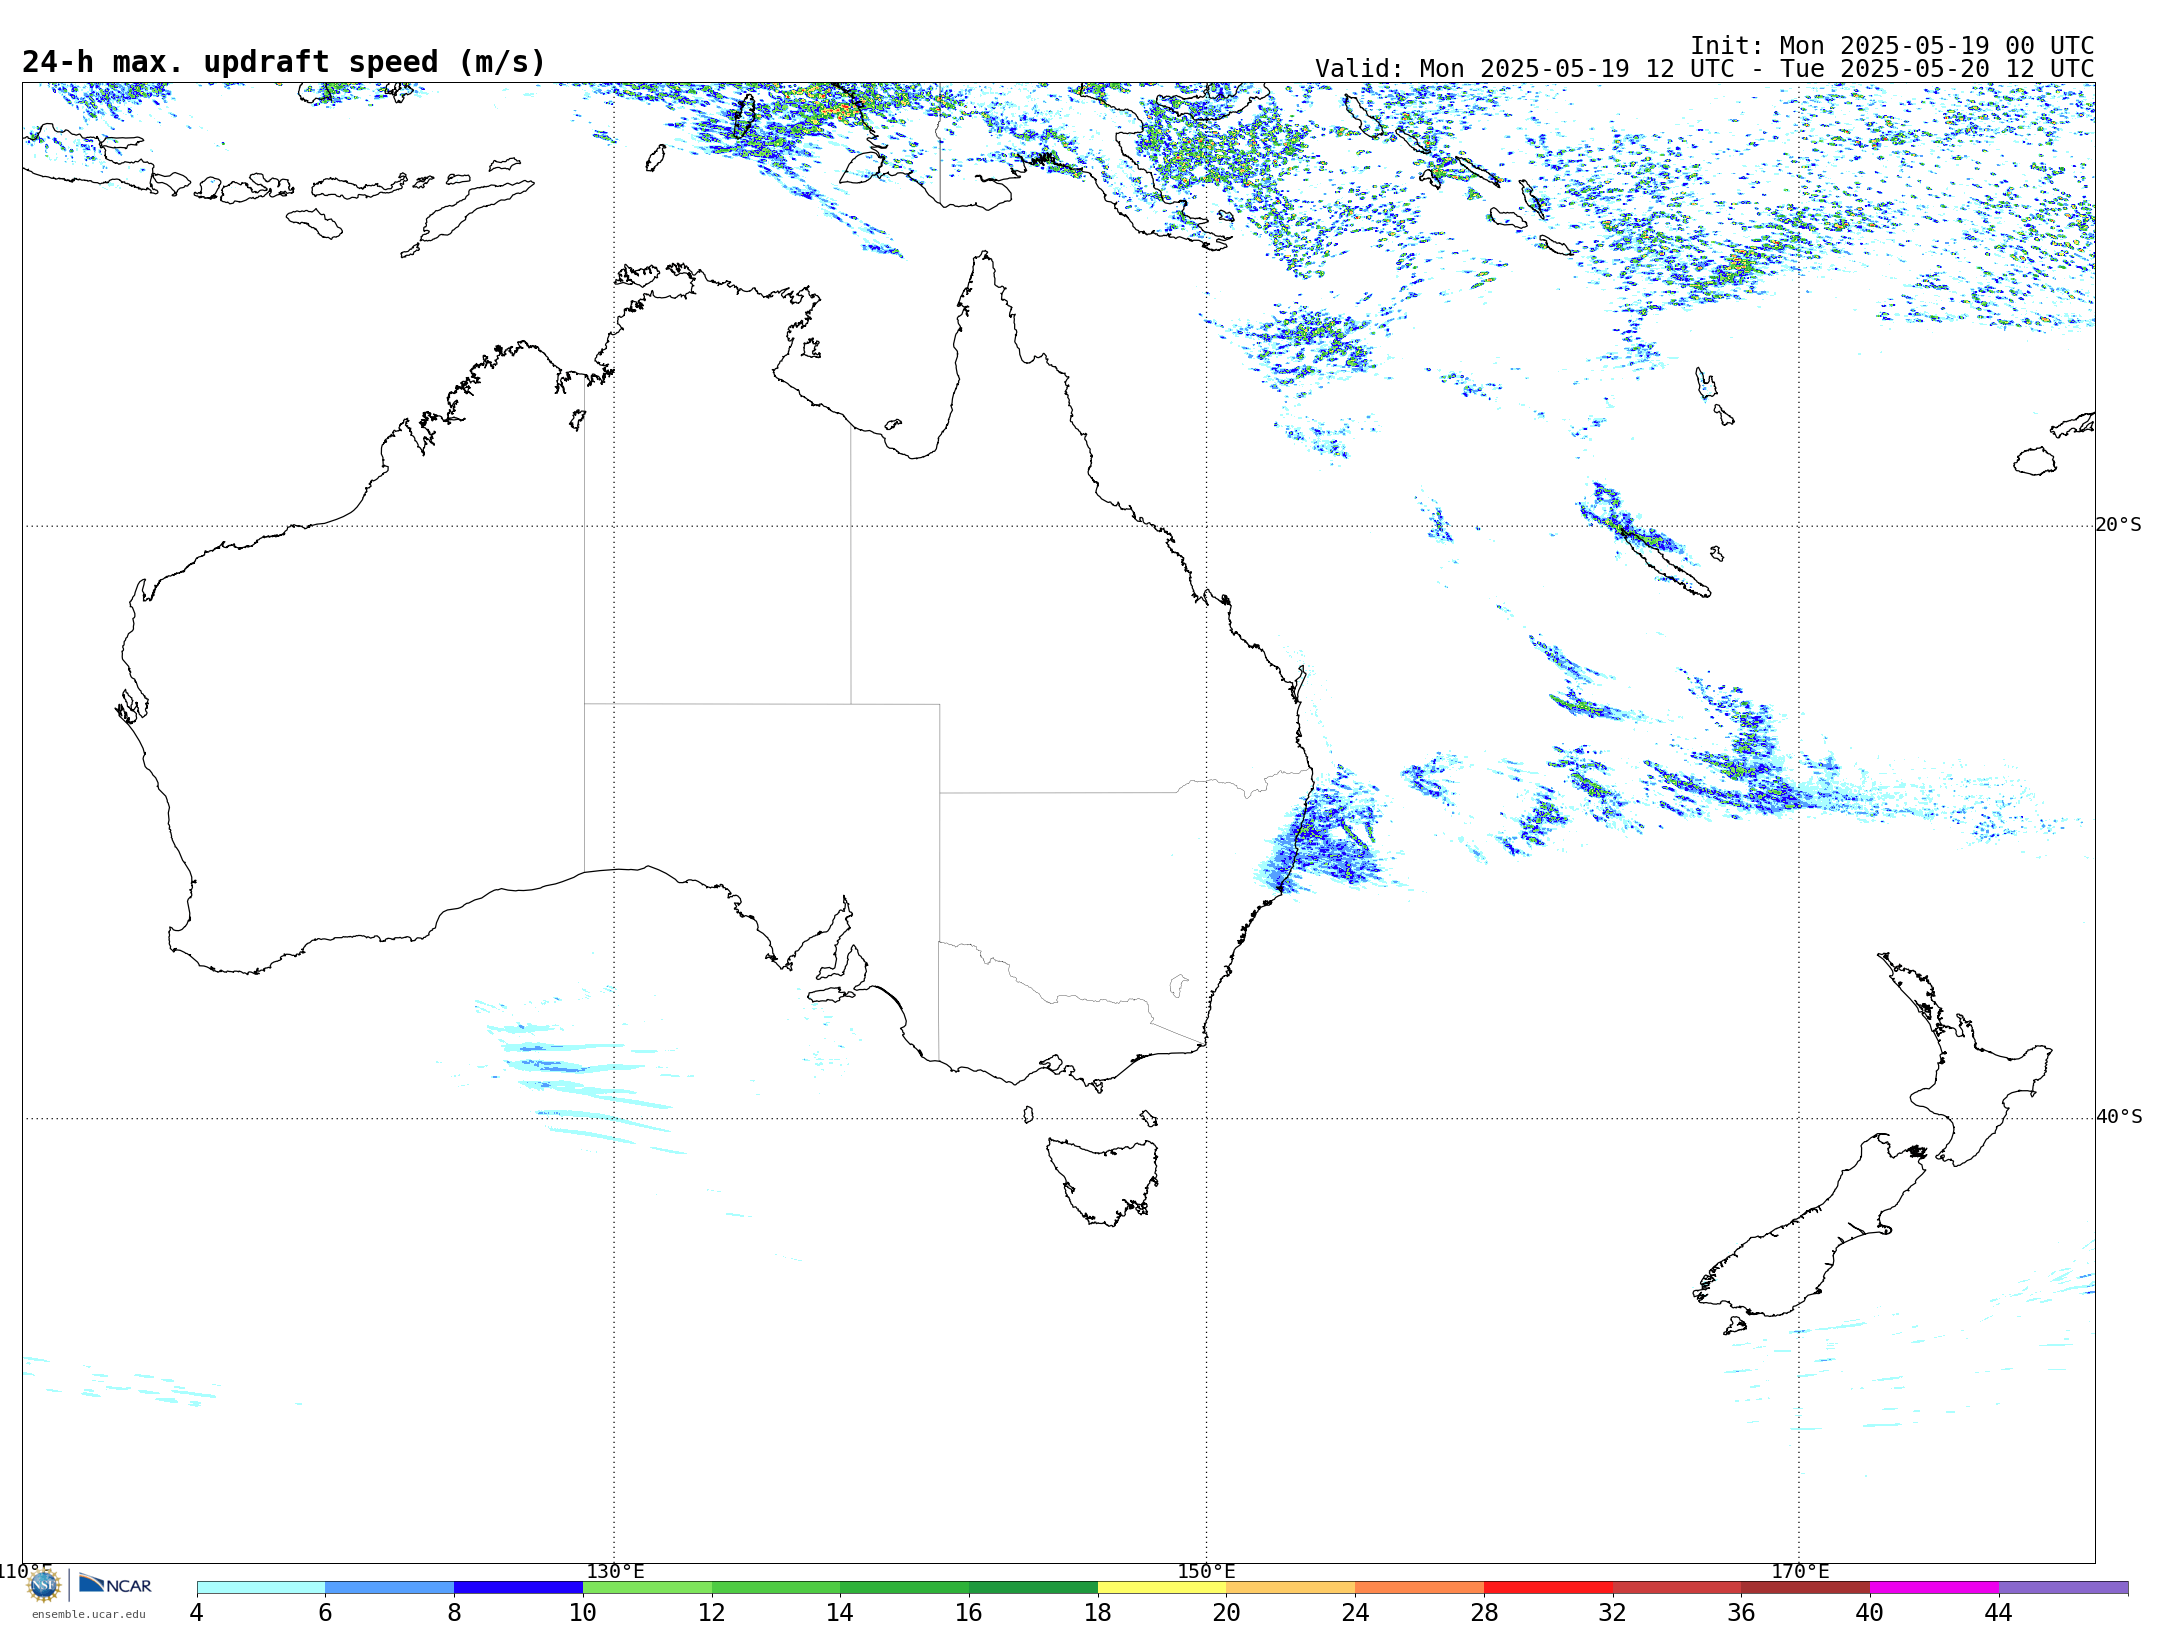Pick the light orange 20–24 colorbar swatch

[1291, 1588]
